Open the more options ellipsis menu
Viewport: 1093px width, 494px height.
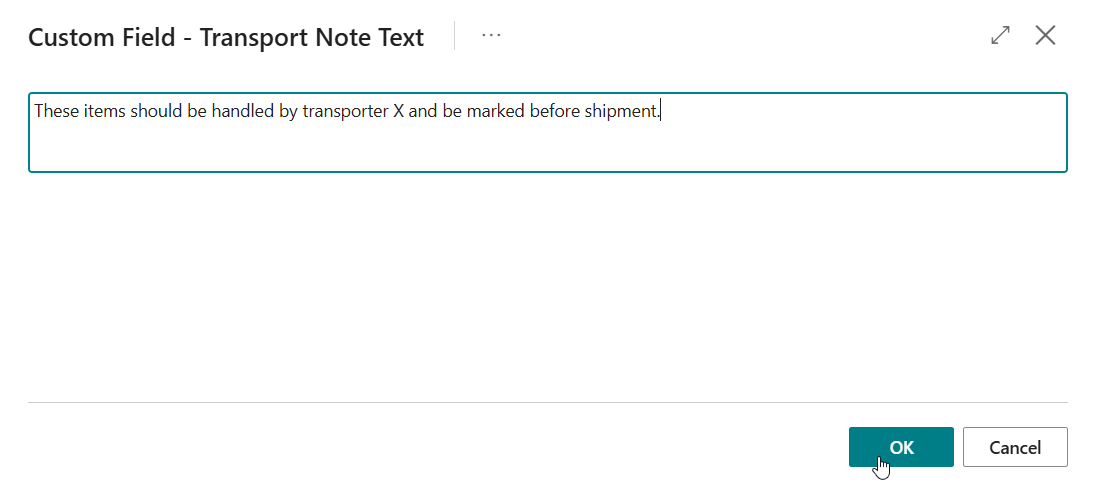491,36
